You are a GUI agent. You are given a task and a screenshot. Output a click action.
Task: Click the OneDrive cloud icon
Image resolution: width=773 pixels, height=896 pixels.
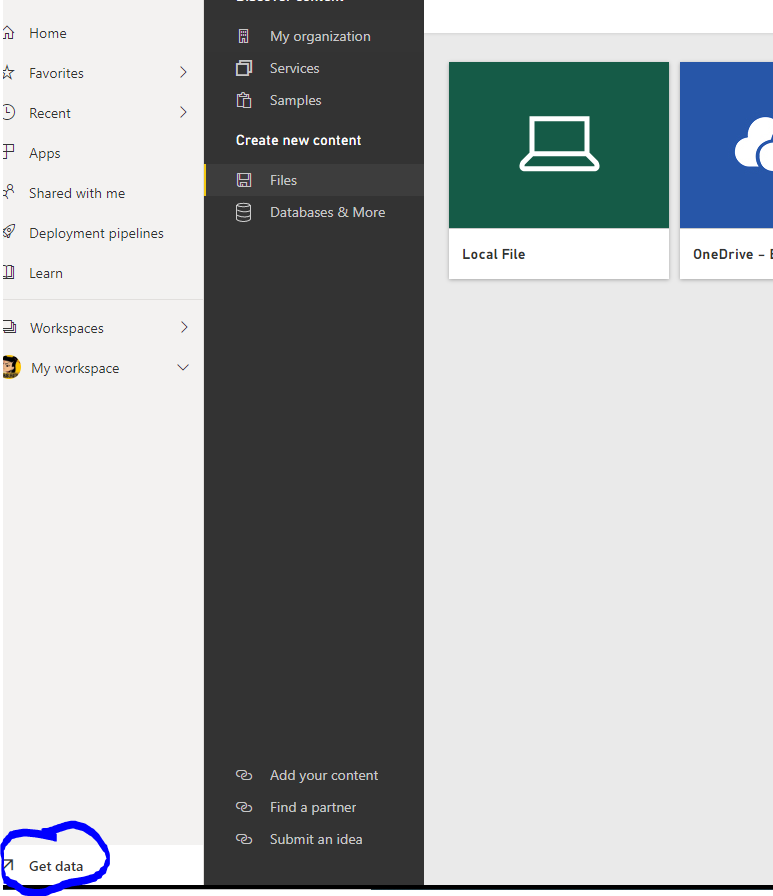pos(754,143)
